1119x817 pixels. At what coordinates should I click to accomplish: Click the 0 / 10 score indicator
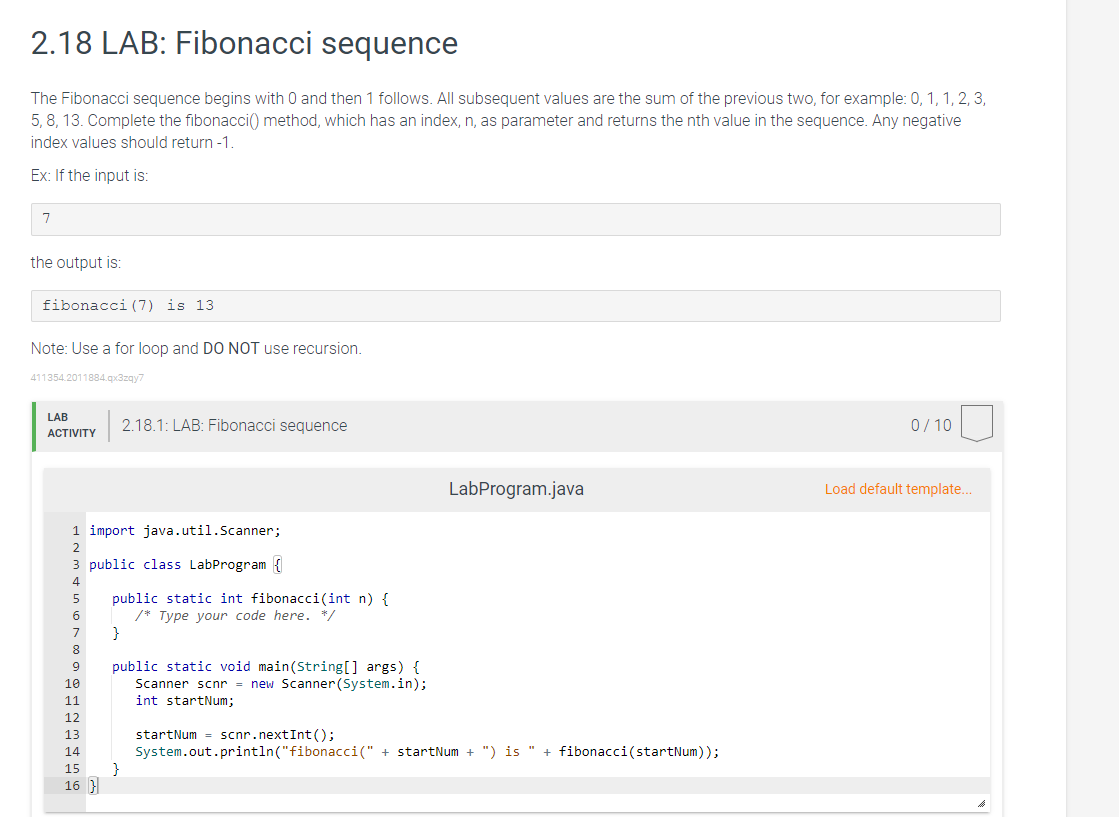tap(930, 424)
